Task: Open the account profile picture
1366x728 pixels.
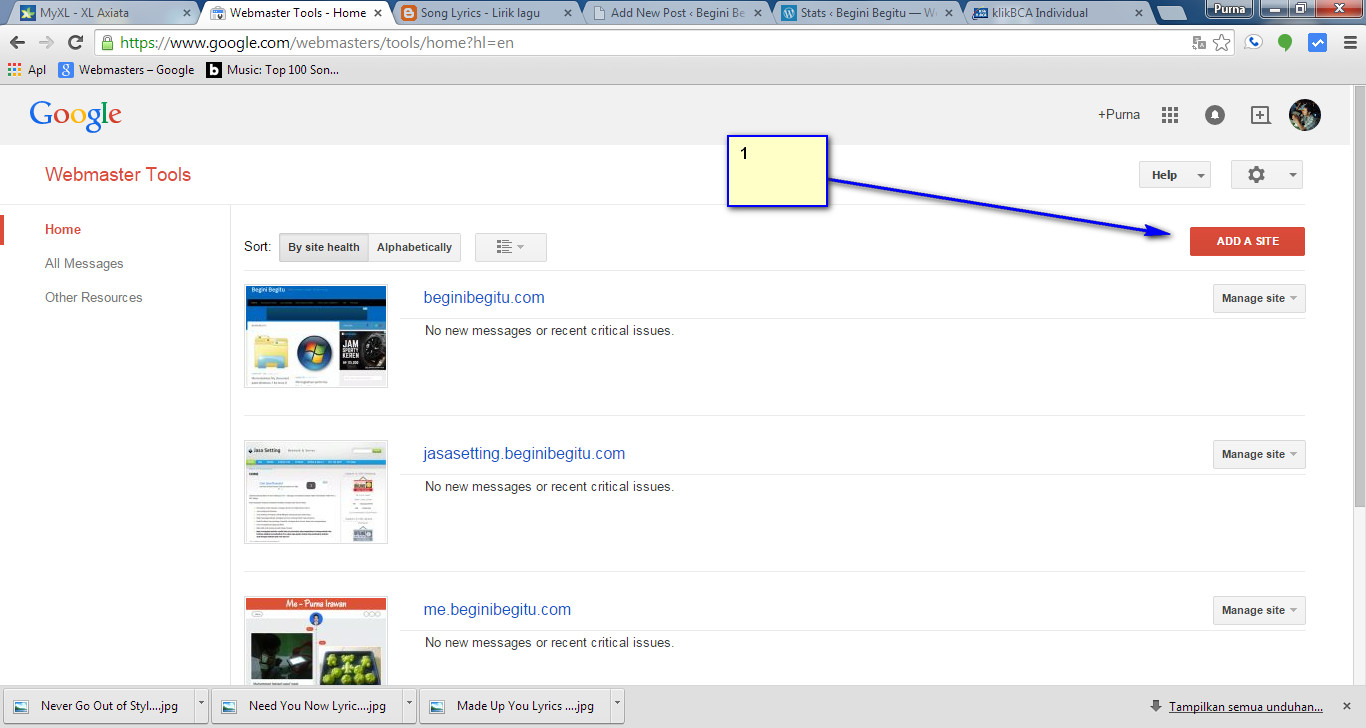Action: pyautogui.click(x=1305, y=115)
